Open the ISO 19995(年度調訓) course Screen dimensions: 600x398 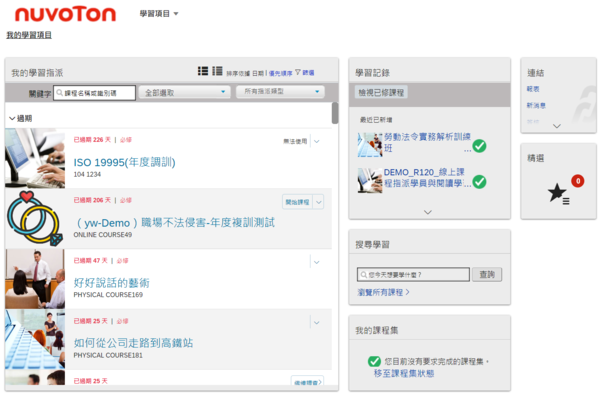[124, 162]
